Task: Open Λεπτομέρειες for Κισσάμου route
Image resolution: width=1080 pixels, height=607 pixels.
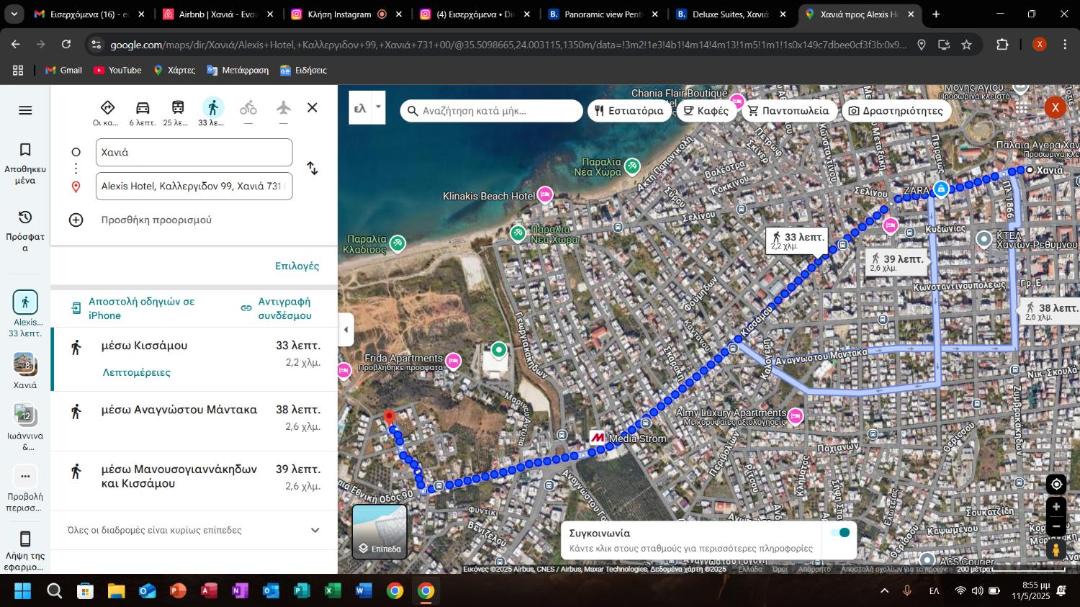Action: click(136, 372)
